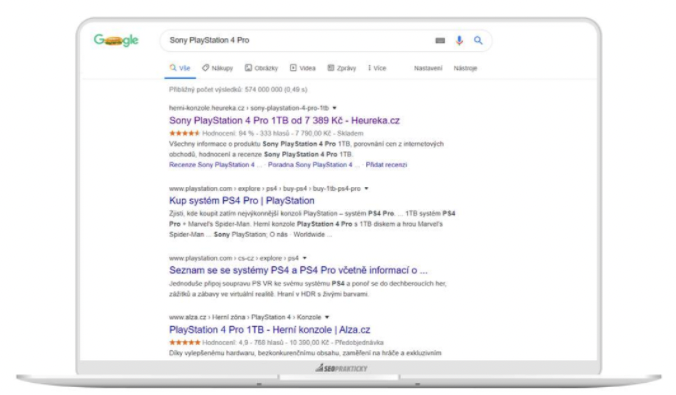Image resolution: width=676 pixels, height=395 pixels.
Task: Expand dropdown arrow next to buy-1tb-ps4-pro URL
Action: 366,188
